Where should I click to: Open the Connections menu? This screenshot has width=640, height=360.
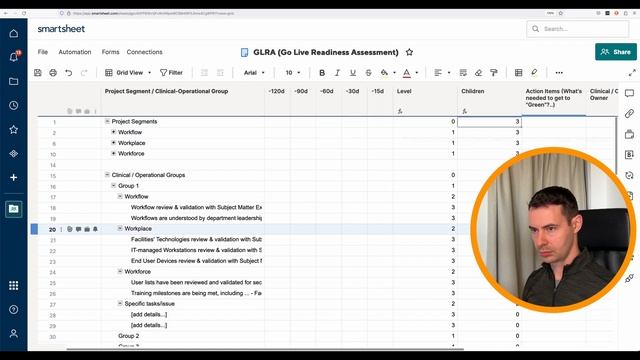tap(144, 52)
